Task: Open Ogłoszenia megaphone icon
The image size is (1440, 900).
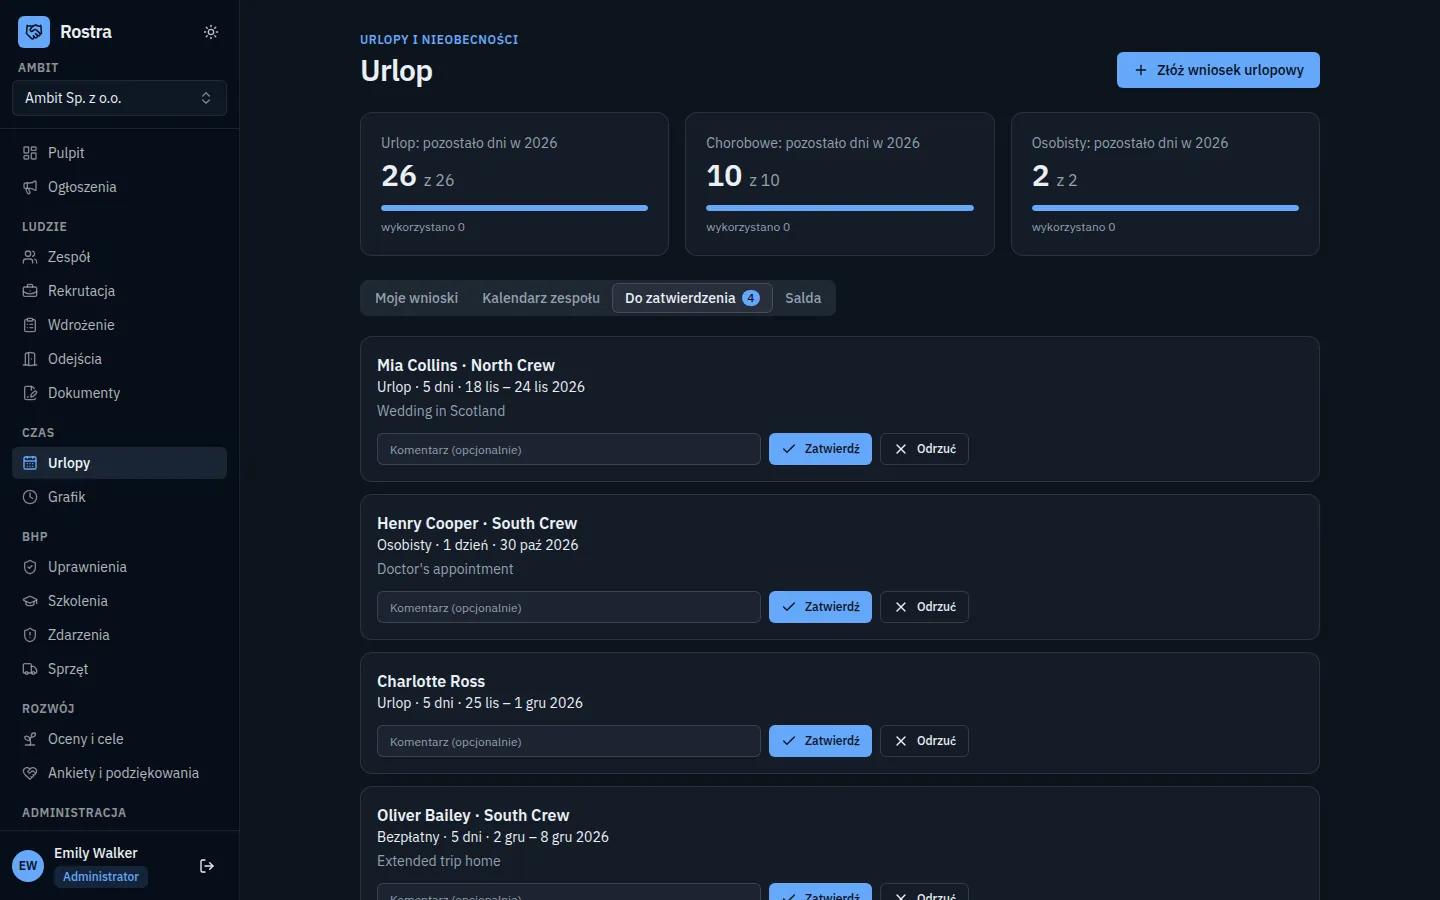Action: (x=30, y=187)
